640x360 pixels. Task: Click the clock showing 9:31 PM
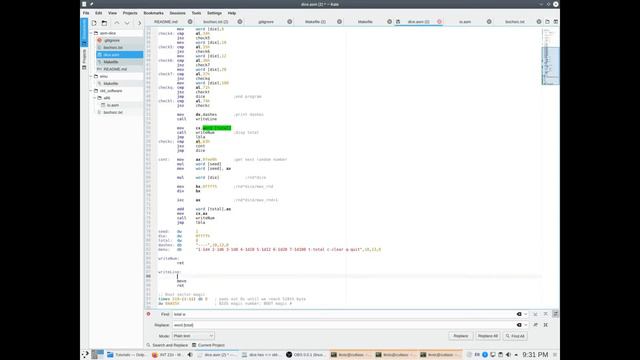pyautogui.click(x=535, y=355)
